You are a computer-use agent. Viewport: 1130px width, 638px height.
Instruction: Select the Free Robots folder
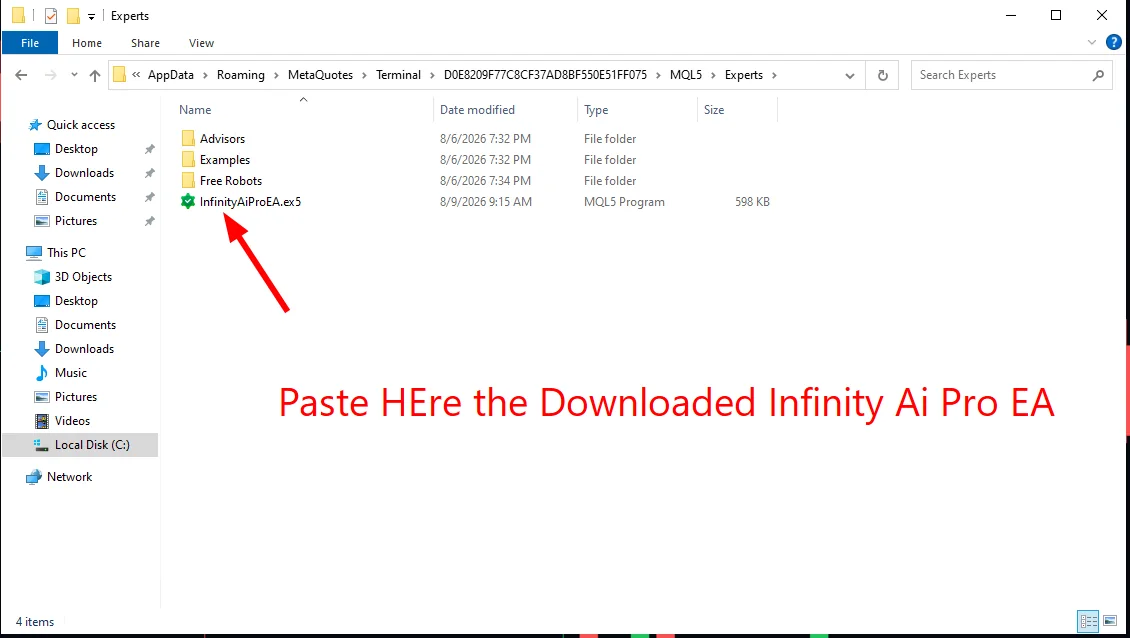pos(231,180)
